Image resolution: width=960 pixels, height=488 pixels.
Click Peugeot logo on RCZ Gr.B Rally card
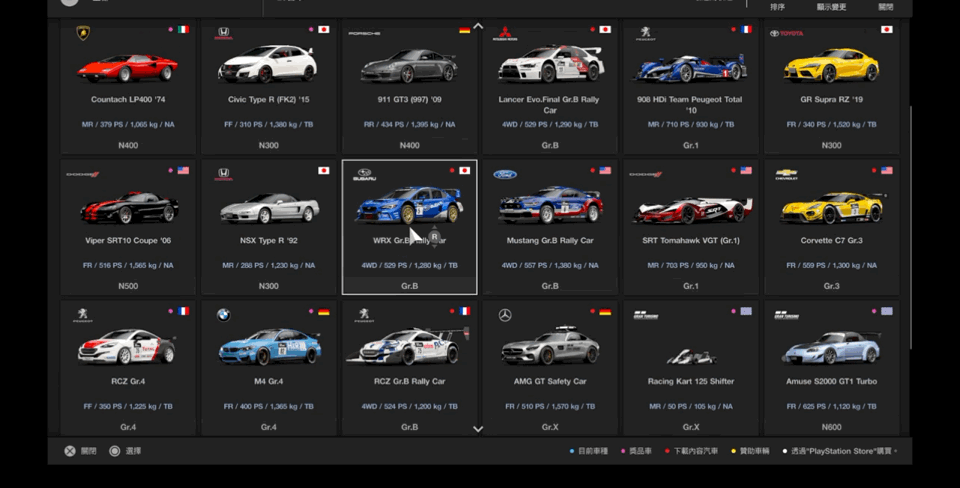pos(364,315)
